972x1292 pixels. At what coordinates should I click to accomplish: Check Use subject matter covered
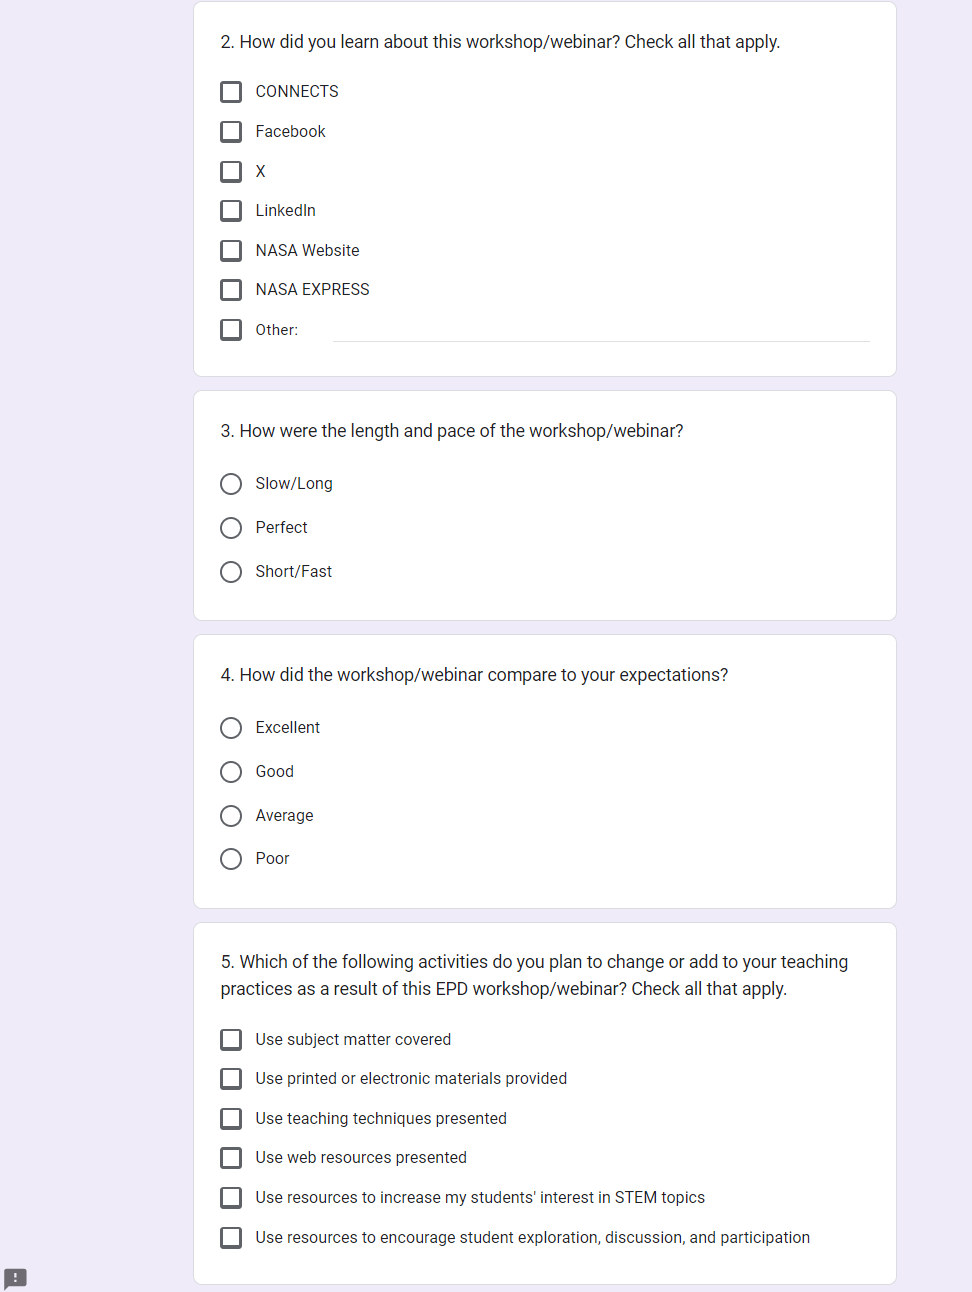click(x=231, y=1040)
